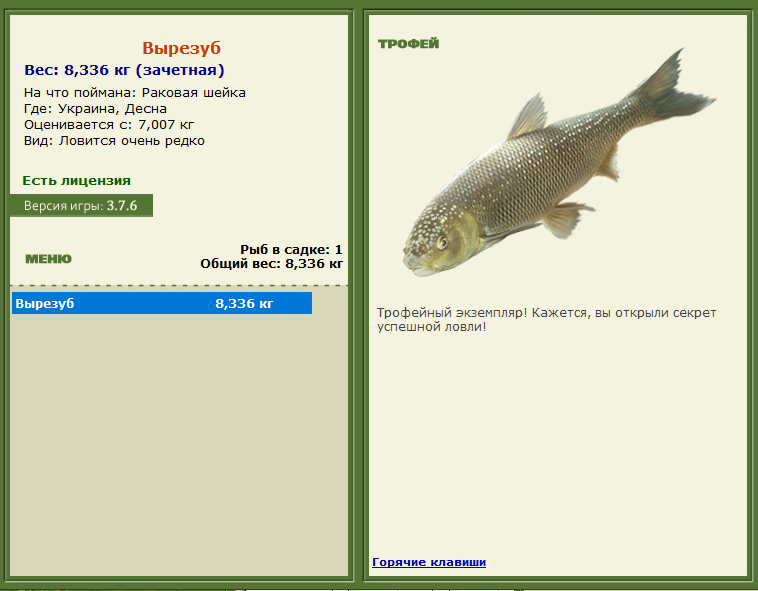Click the Есть лицензия label

pos(76,181)
